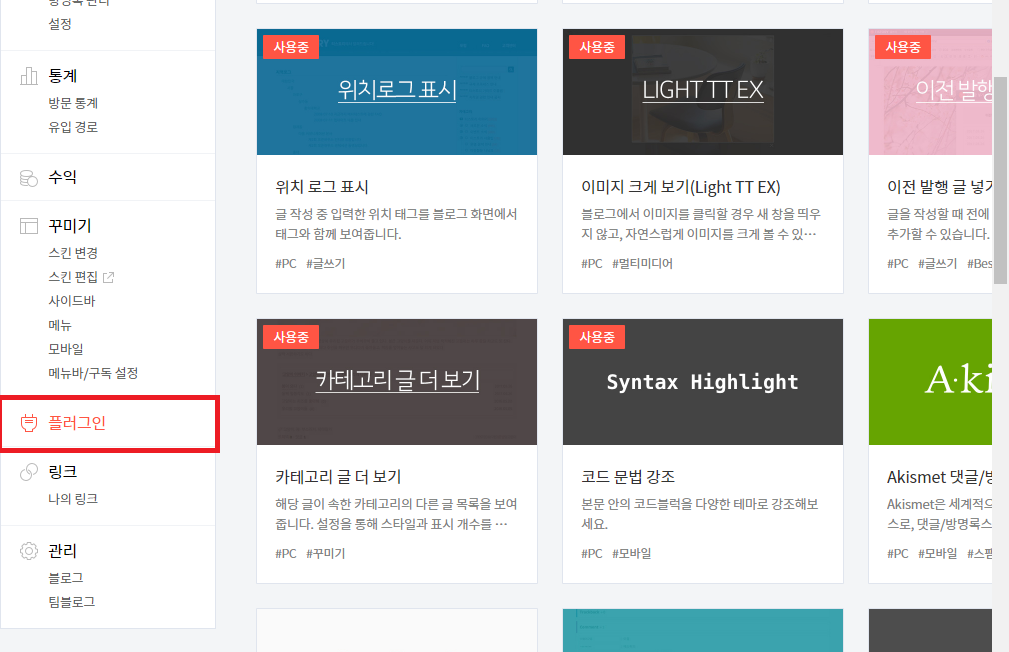Open the 이전 발행 plugin thumbnail
This screenshot has width=1009, height=652.
(930, 91)
